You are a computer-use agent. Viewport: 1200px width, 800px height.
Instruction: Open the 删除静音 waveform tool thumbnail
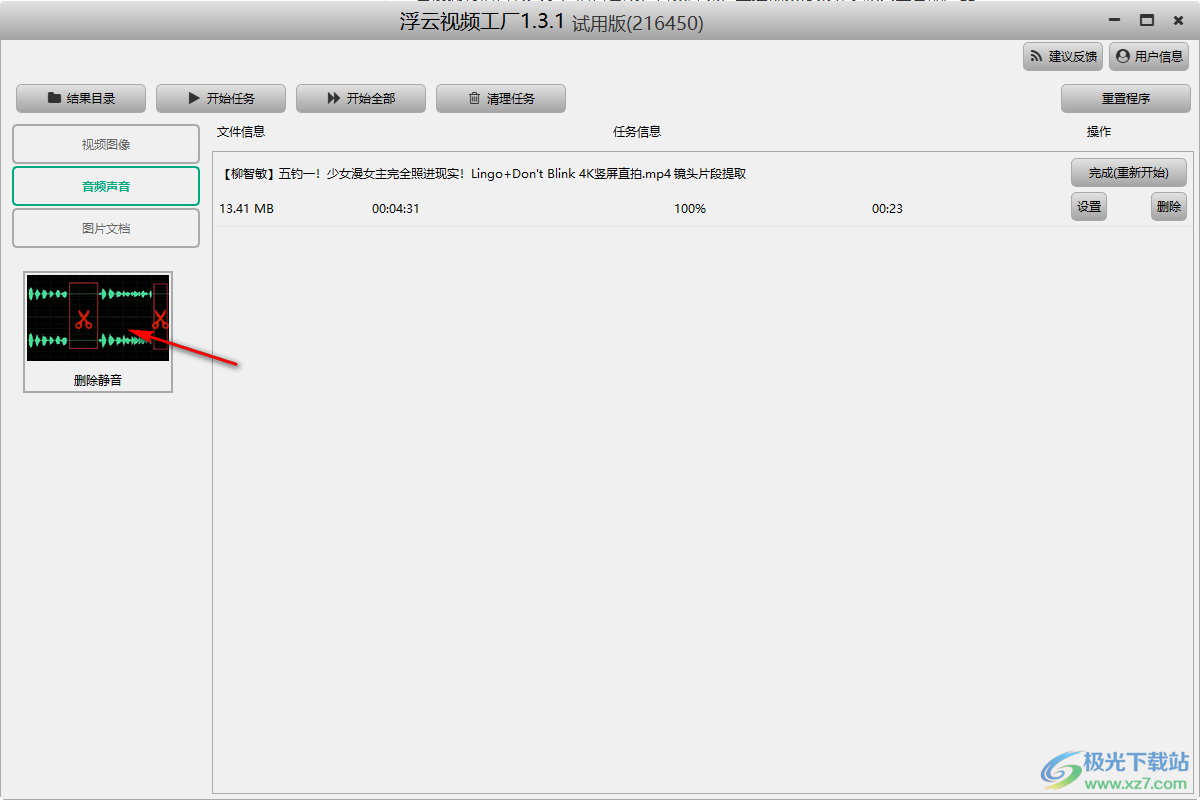98,319
